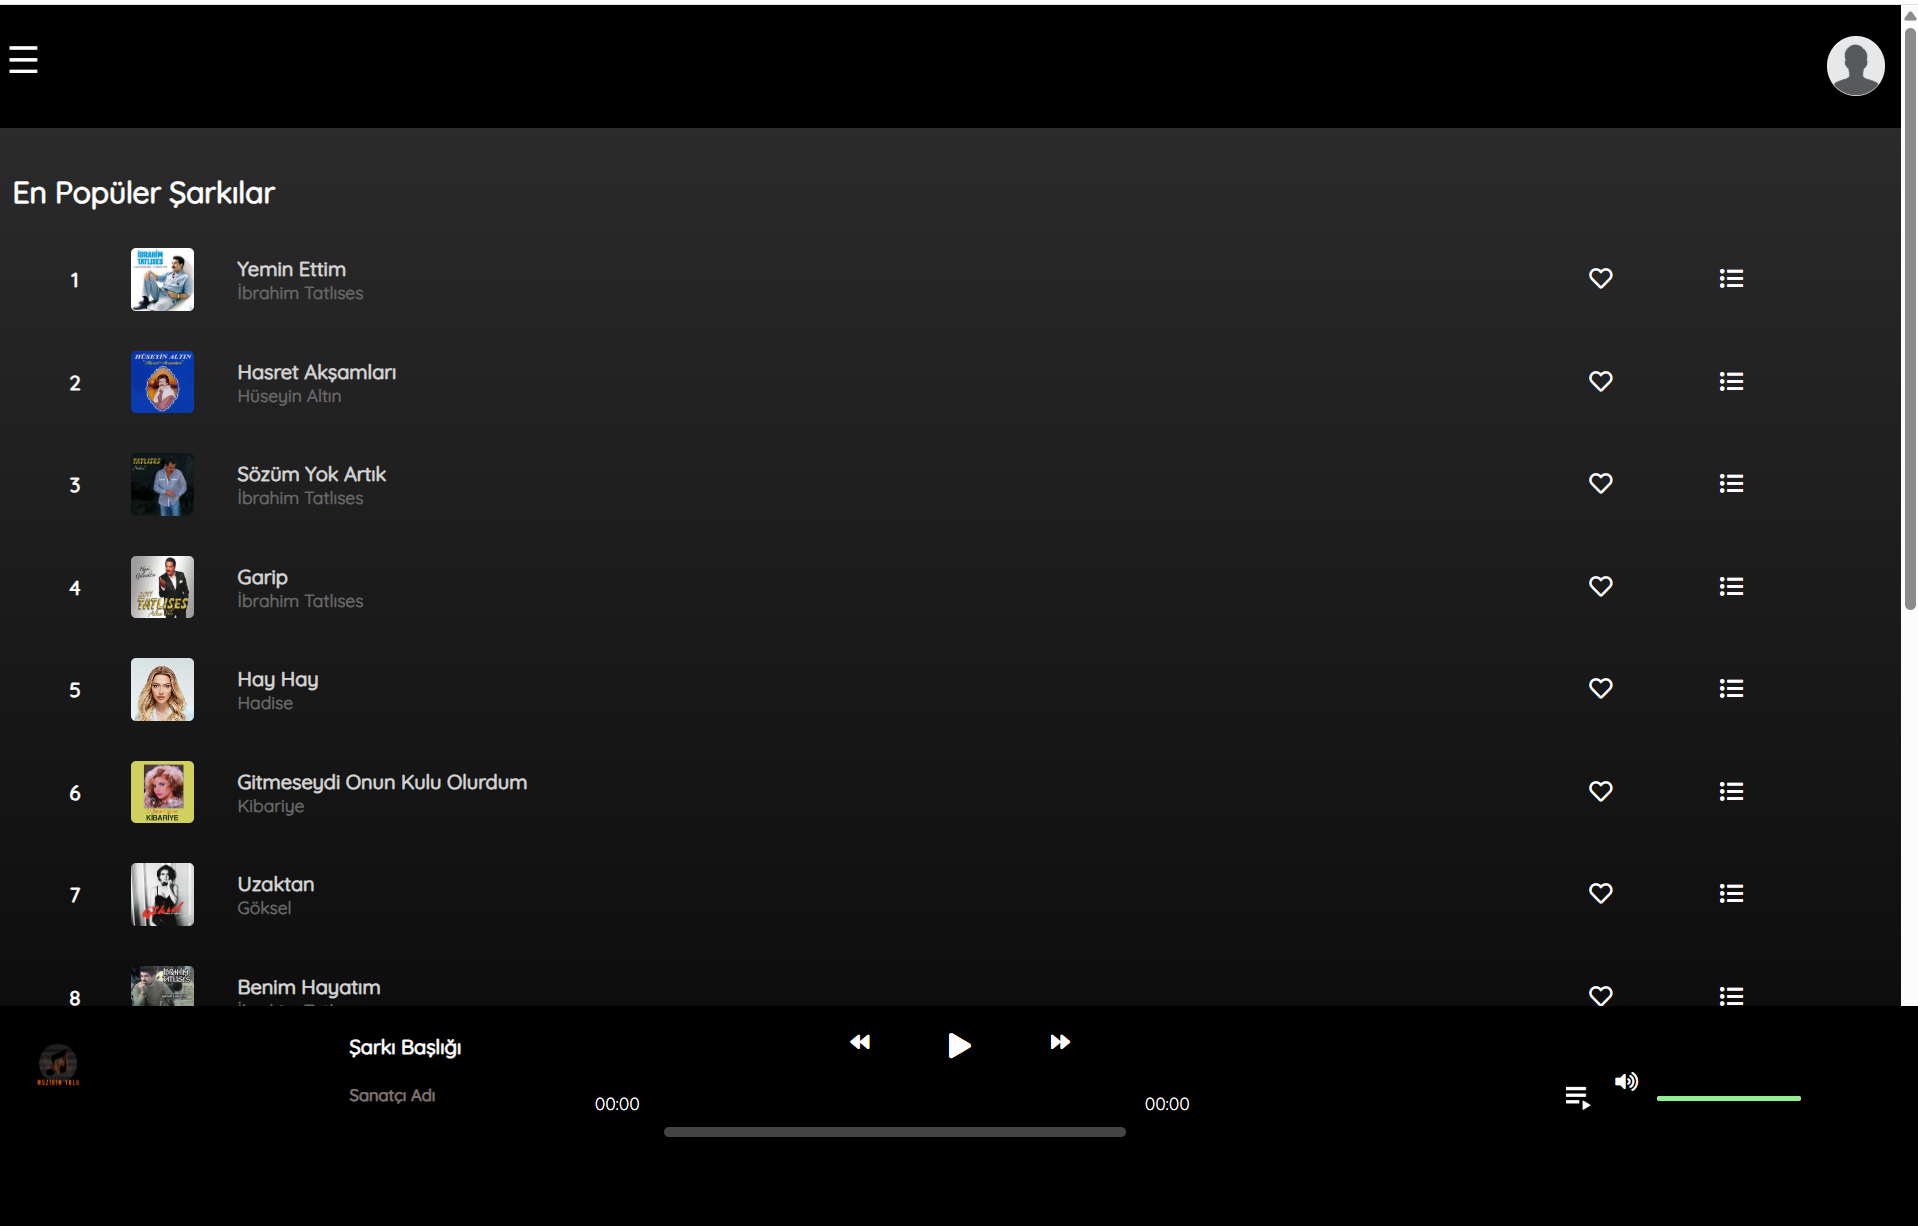Open playlist options for Garip
1918x1226 pixels.
click(x=1731, y=586)
